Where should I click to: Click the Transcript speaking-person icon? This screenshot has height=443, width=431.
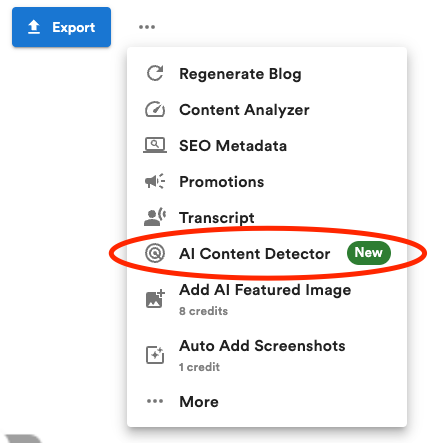tap(155, 217)
